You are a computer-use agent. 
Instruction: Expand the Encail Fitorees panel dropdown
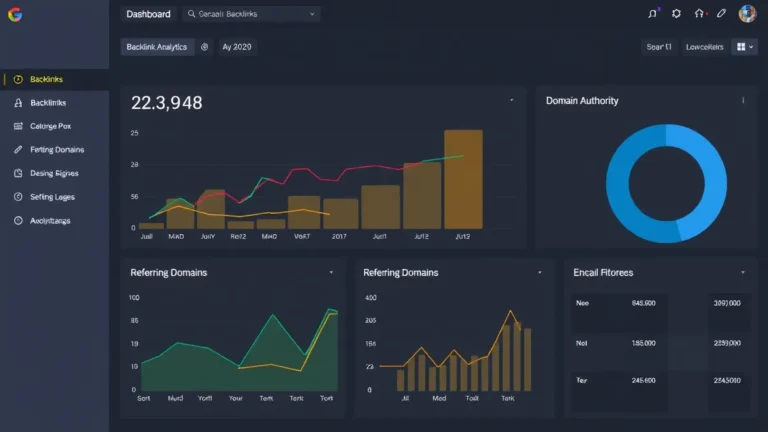(x=742, y=272)
